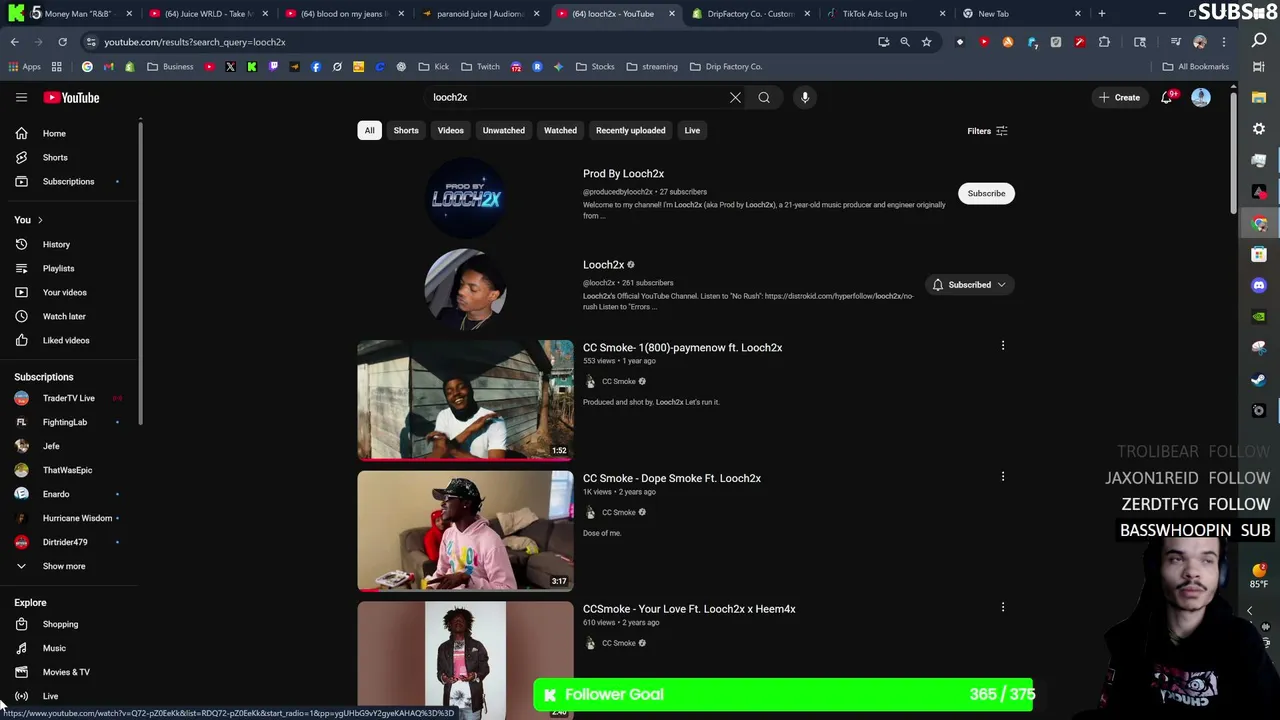The height and width of the screenshot is (720, 1280).
Task: Clear the search query with X
Action: tap(735, 97)
